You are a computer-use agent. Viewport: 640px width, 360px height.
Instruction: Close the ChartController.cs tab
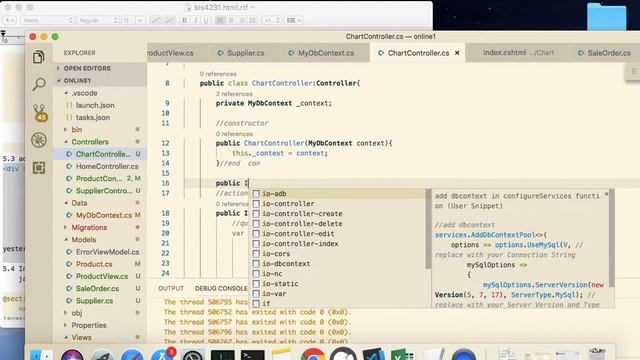pyautogui.click(x=457, y=53)
